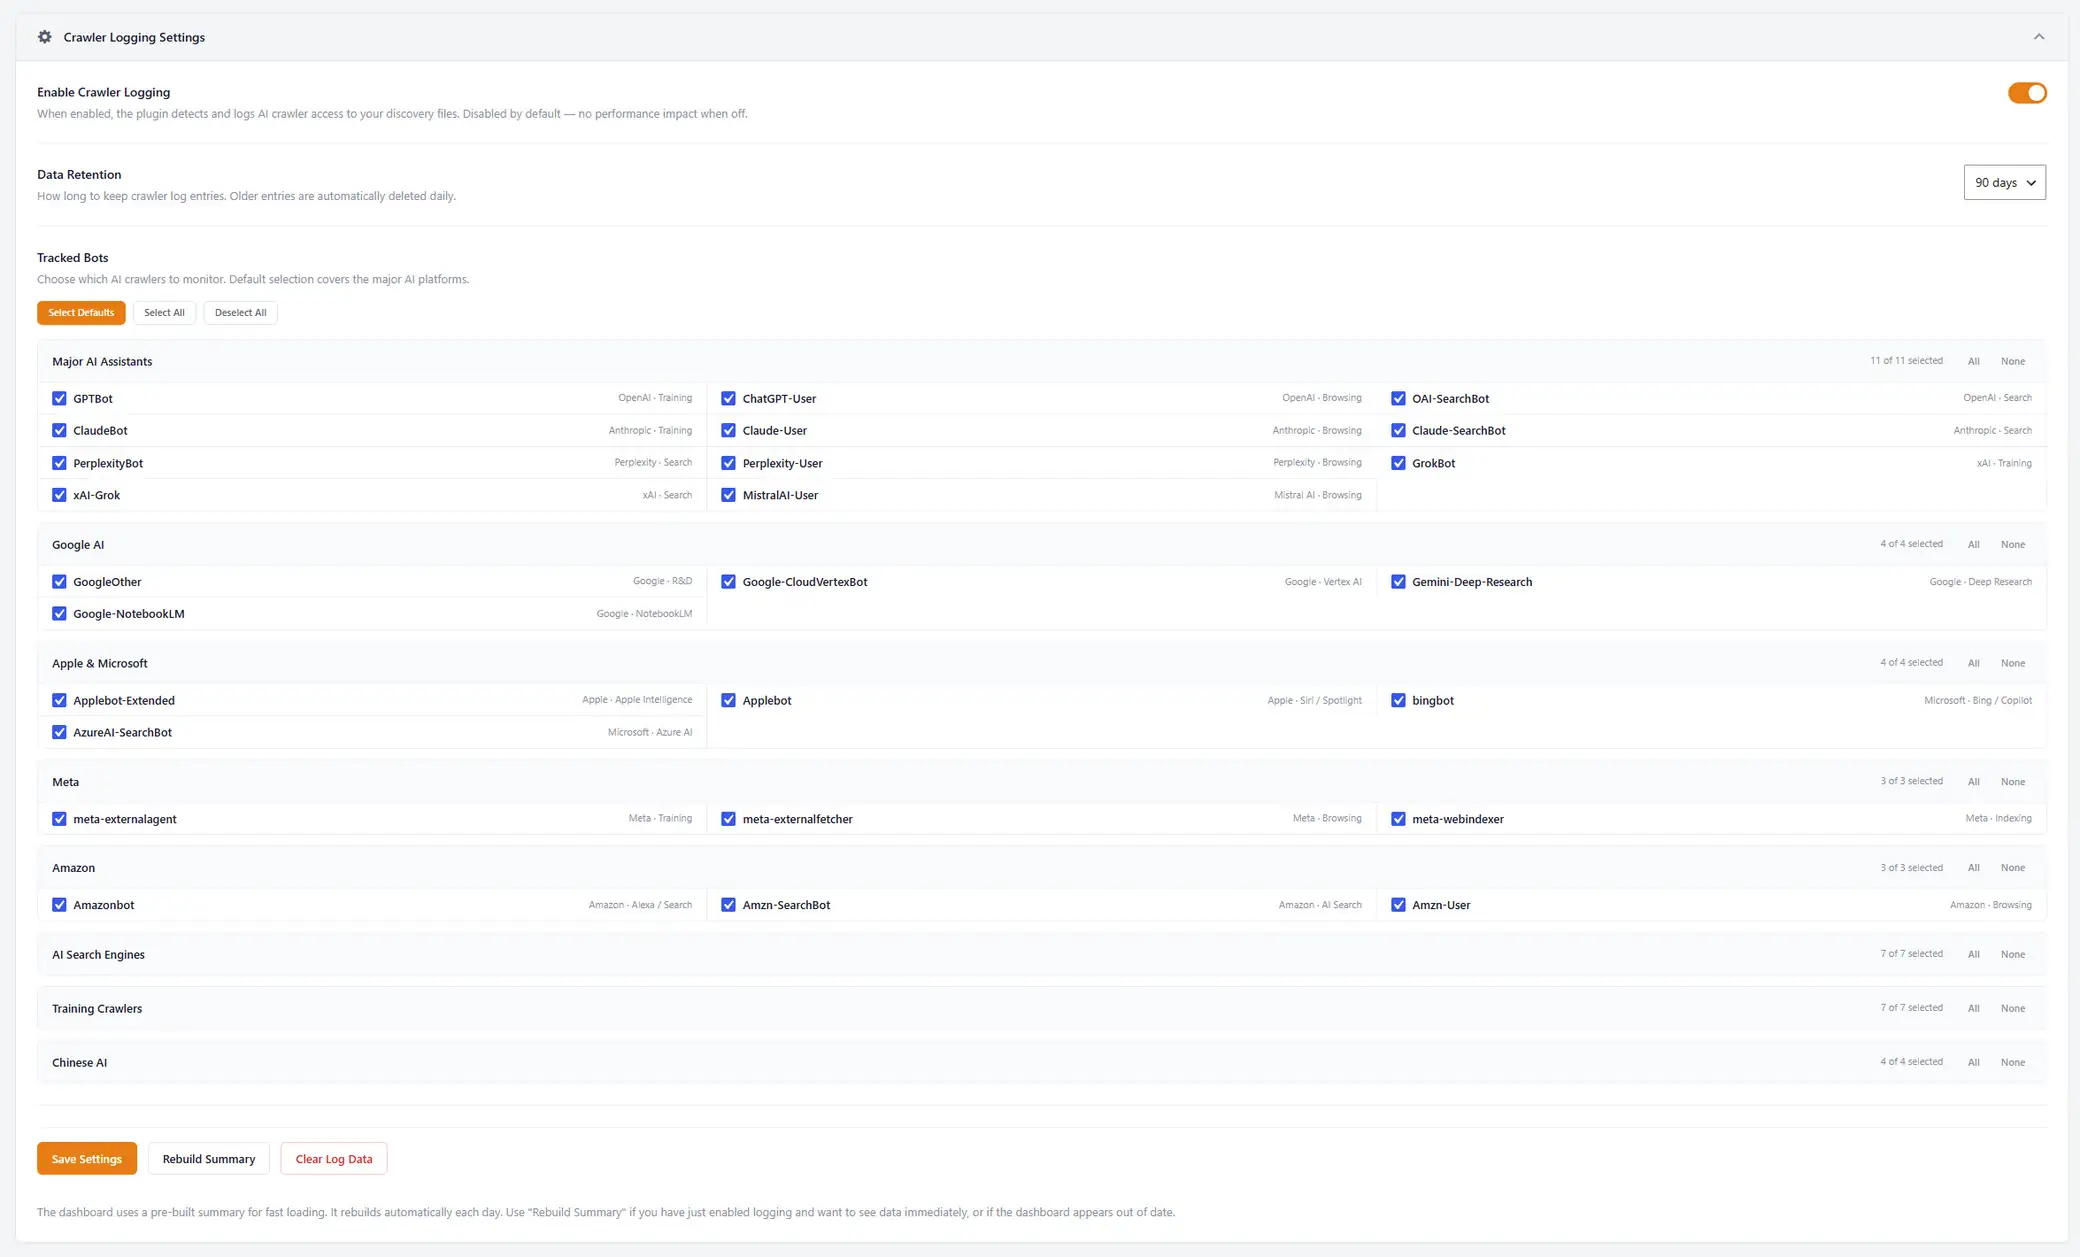Image resolution: width=2080 pixels, height=1257 pixels.
Task: Uncheck the Amazonbot checkbox
Action: click(59, 905)
